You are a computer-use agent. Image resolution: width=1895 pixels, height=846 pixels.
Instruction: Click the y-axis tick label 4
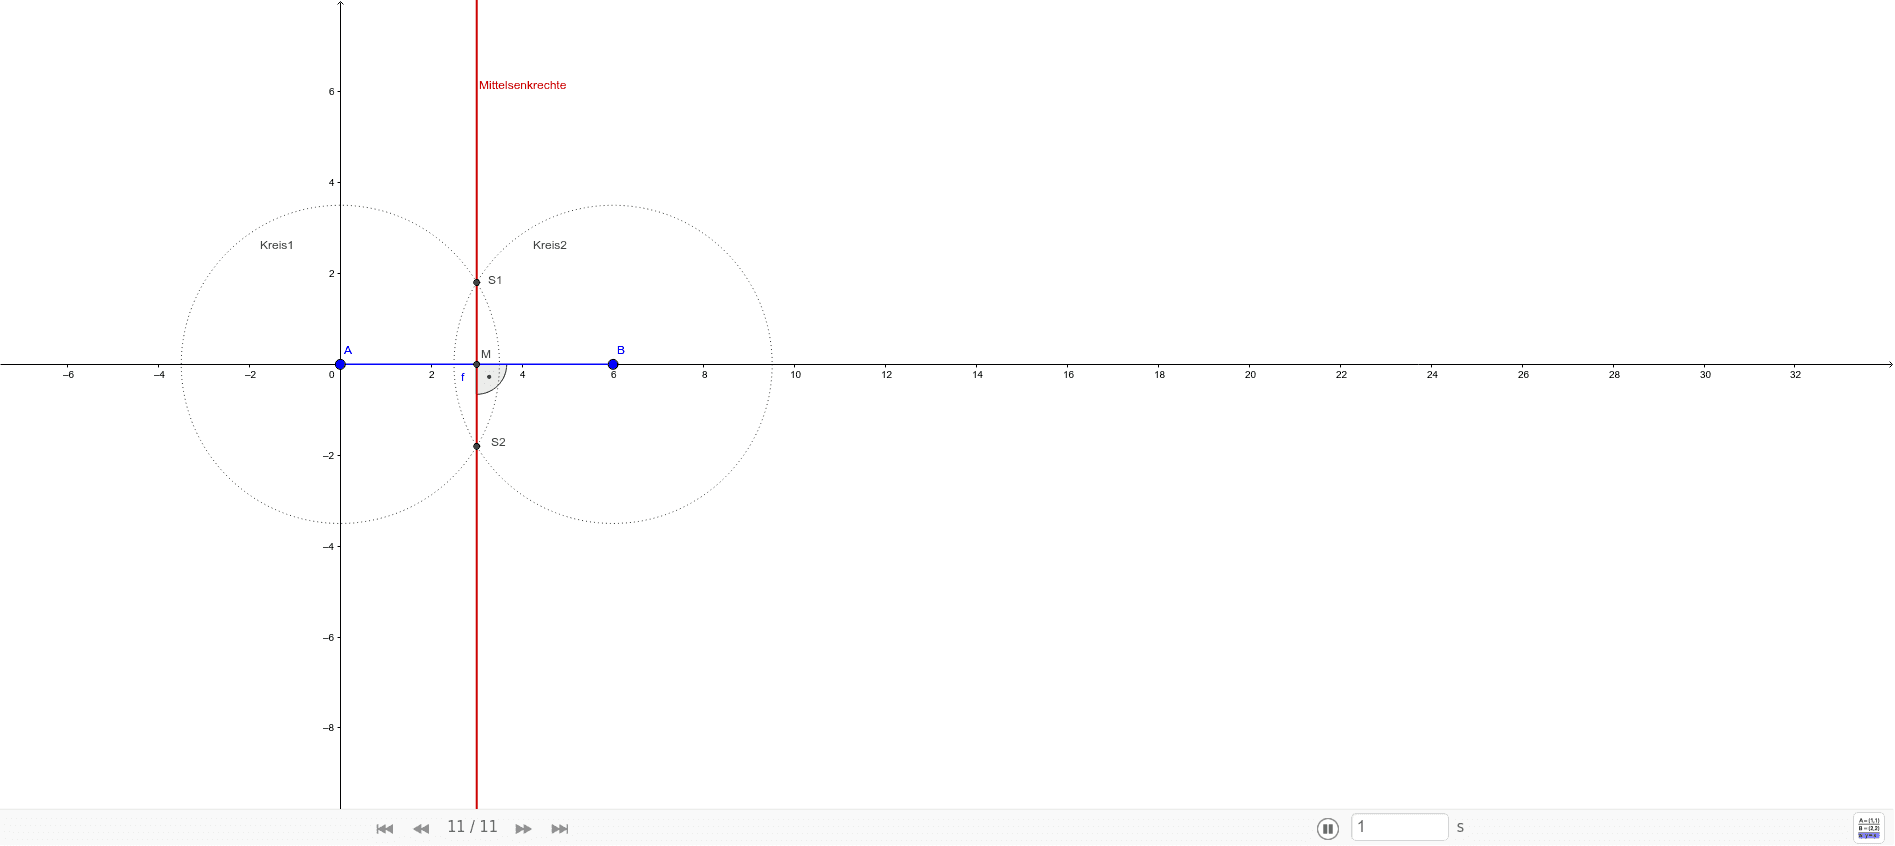pos(332,183)
